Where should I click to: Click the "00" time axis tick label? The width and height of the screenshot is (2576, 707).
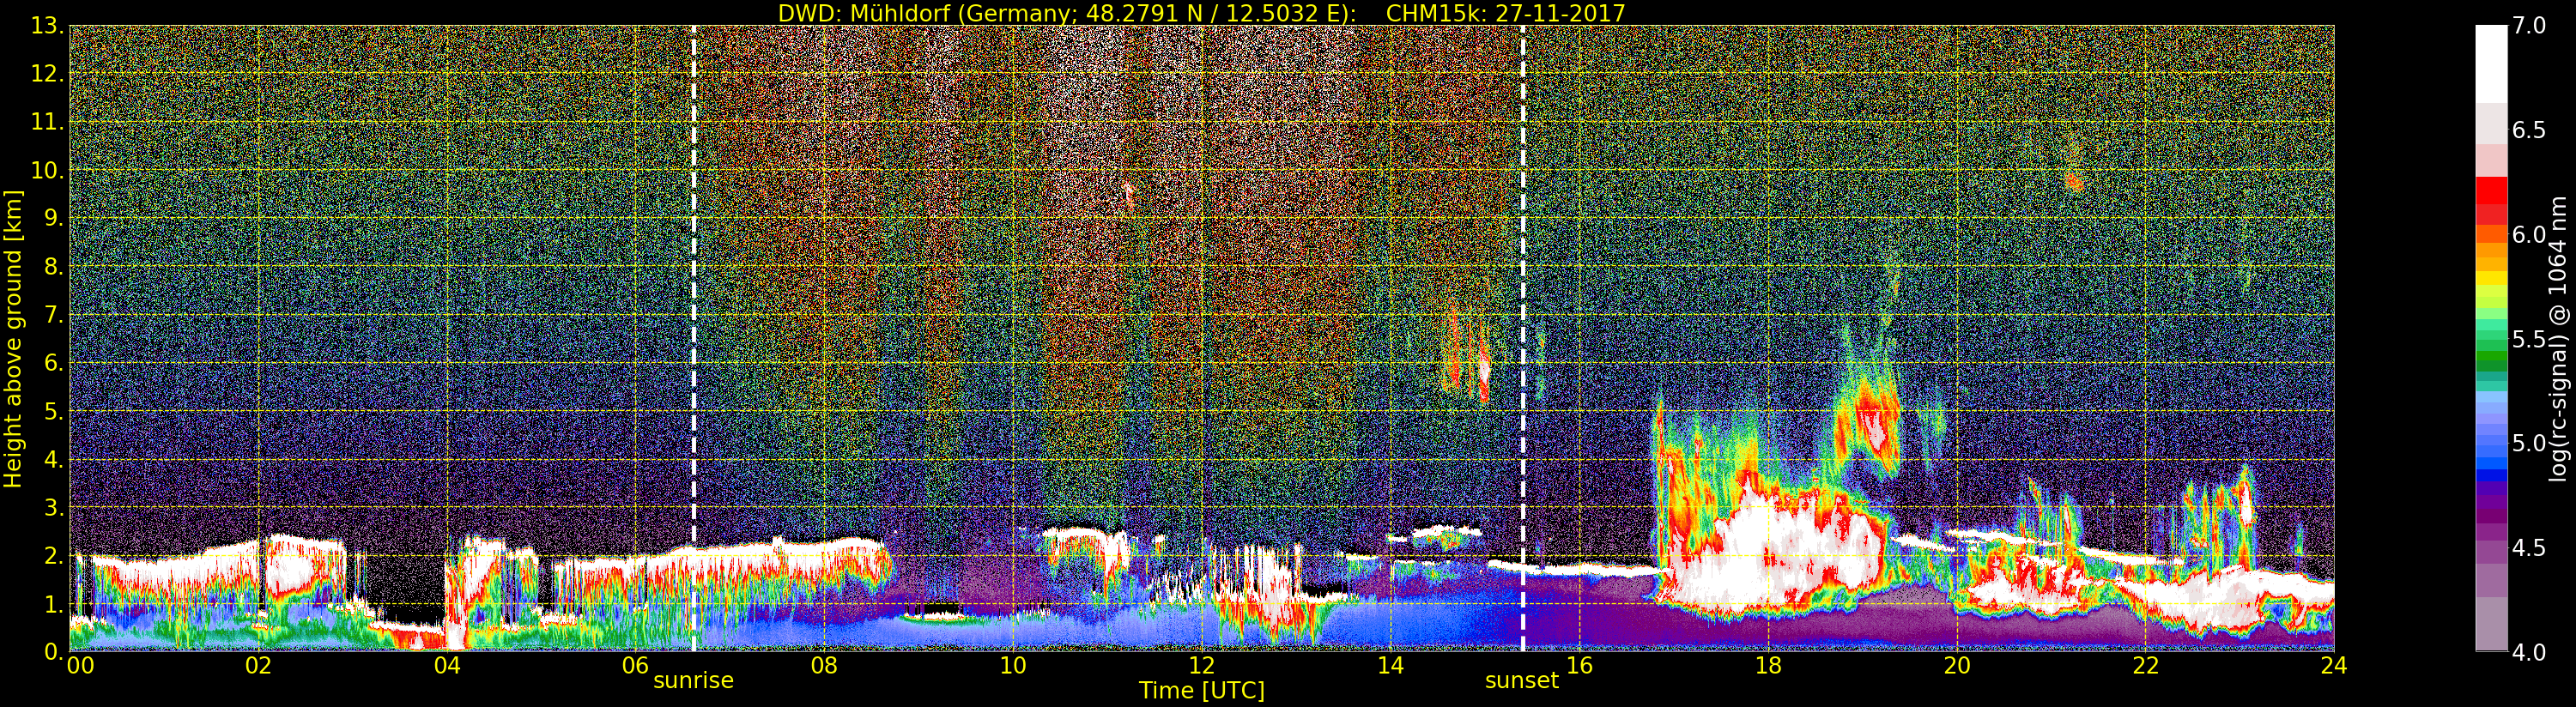coord(80,665)
